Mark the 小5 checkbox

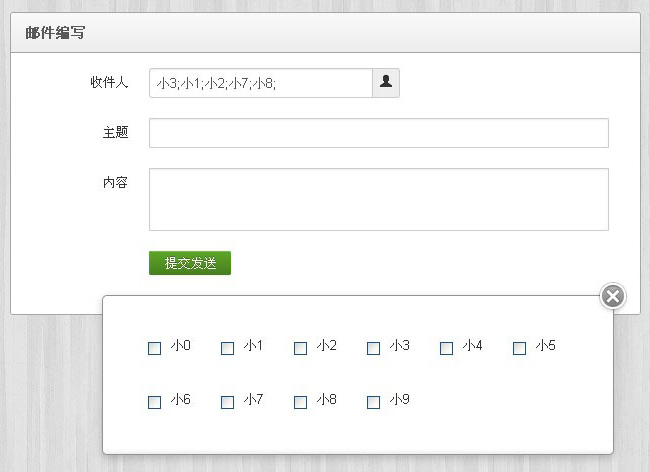click(x=520, y=348)
